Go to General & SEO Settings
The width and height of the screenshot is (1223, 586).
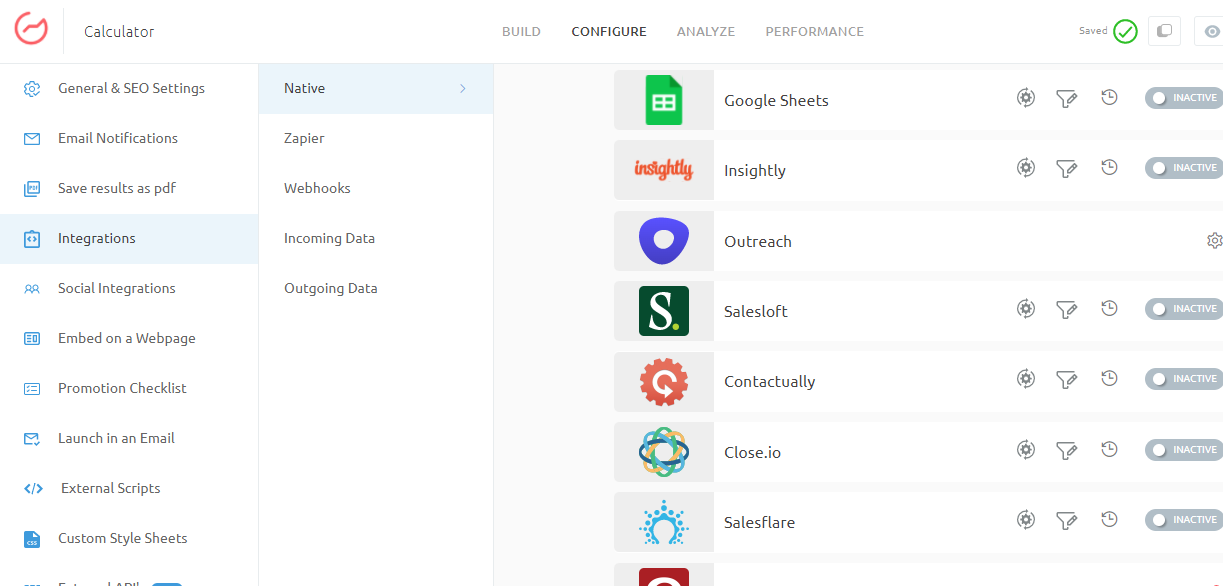(x=129, y=88)
